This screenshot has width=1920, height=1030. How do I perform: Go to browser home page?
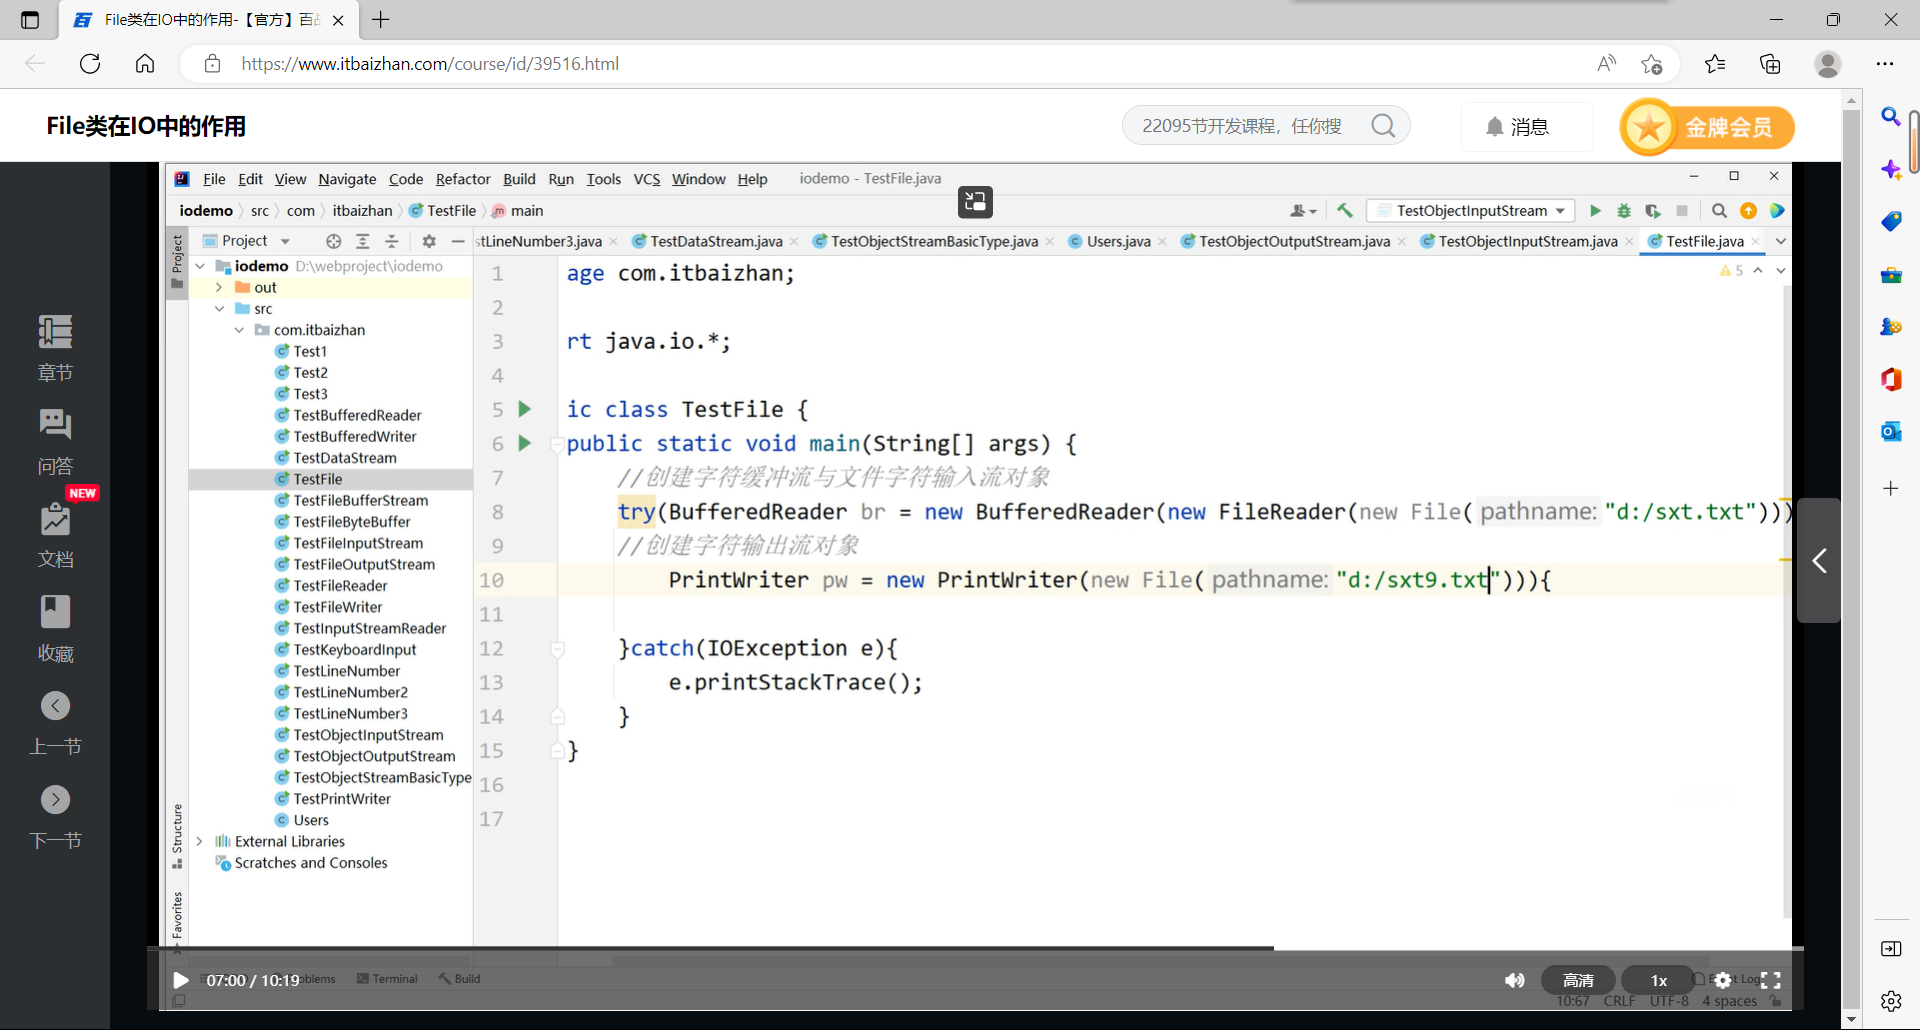(x=145, y=64)
